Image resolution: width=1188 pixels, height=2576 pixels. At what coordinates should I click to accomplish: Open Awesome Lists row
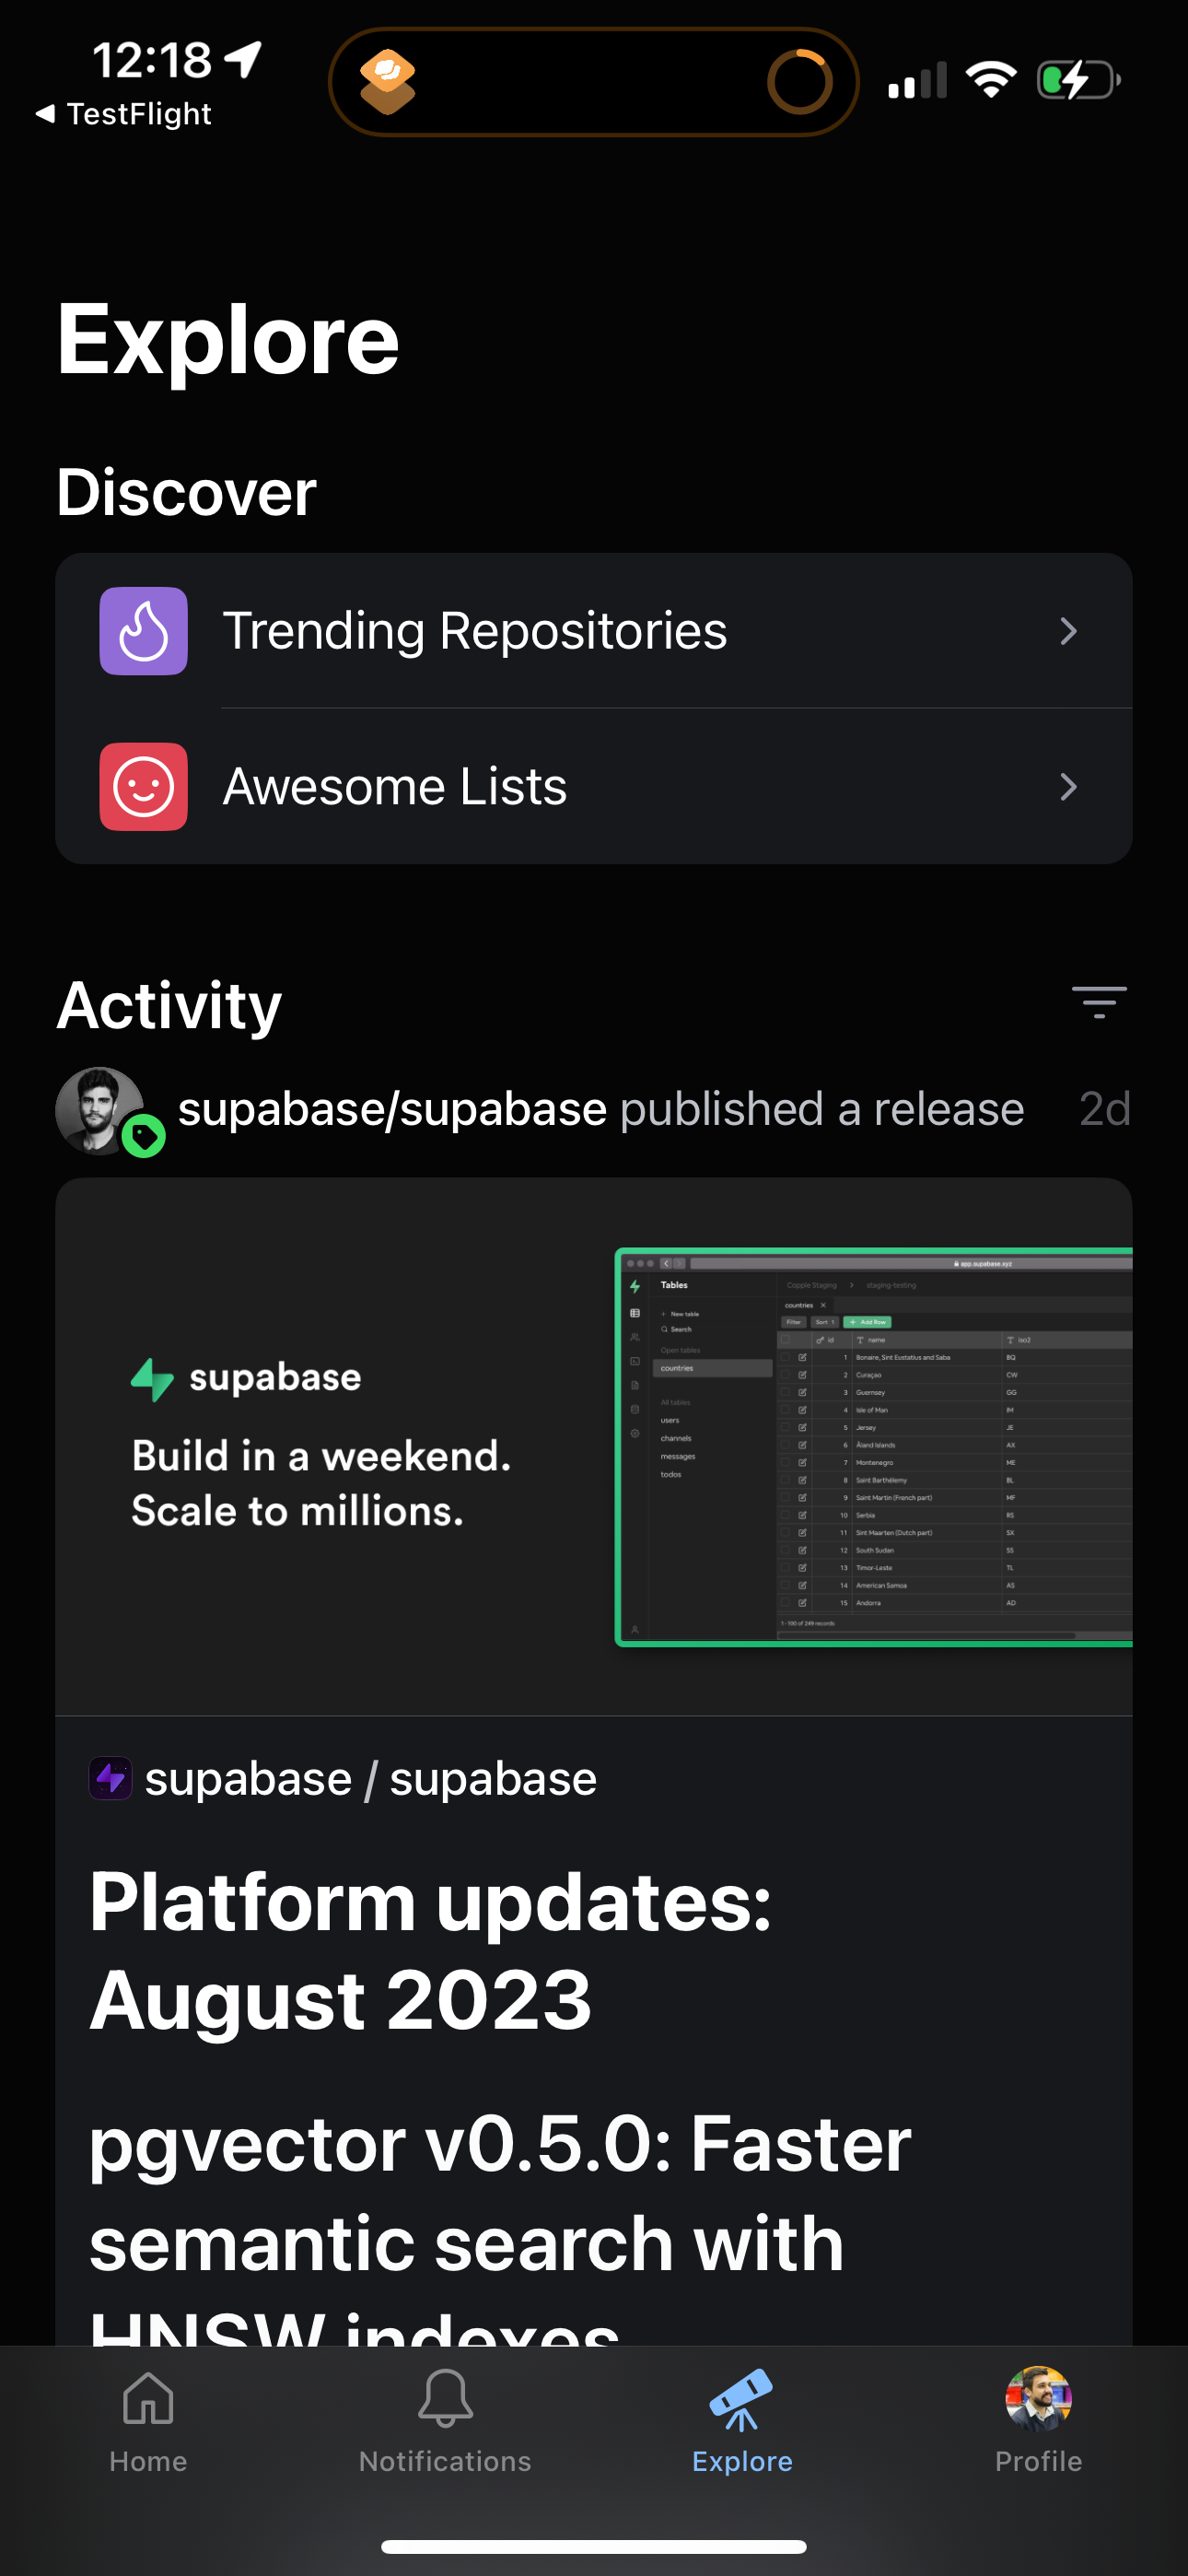tap(594, 787)
